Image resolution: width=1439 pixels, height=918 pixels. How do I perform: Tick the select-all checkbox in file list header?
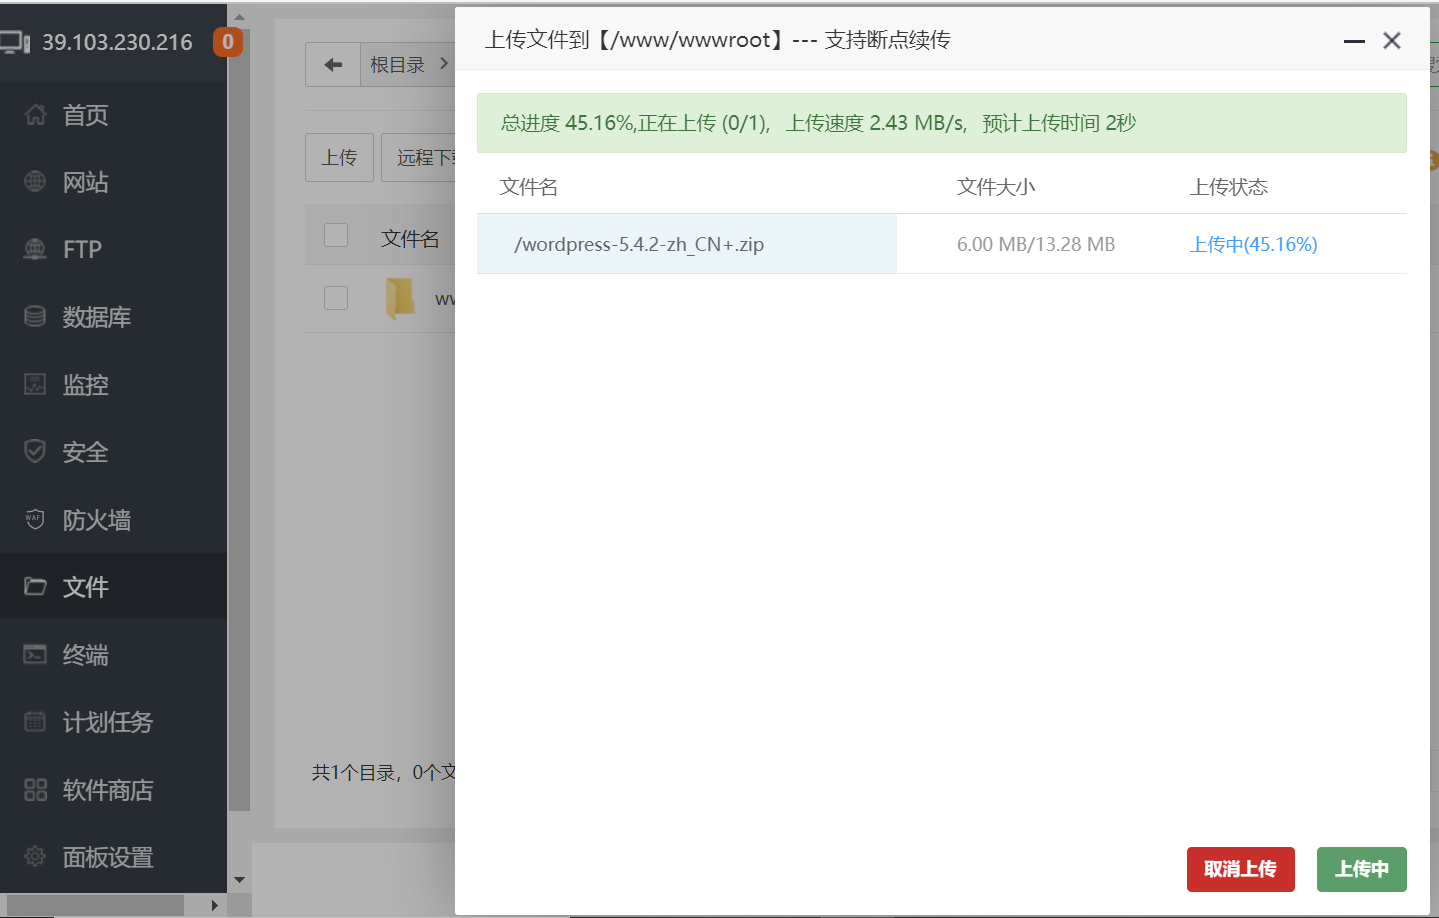pyautogui.click(x=336, y=235)
